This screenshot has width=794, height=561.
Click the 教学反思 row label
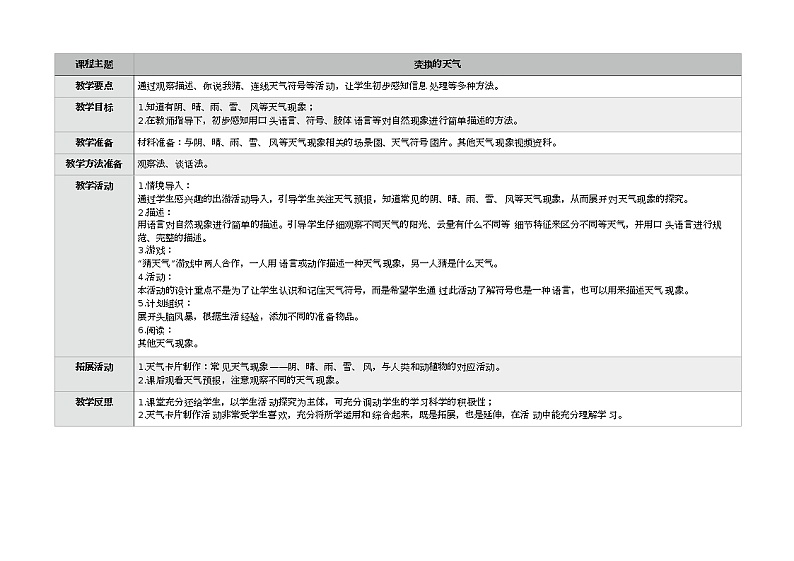click(94, 401)
